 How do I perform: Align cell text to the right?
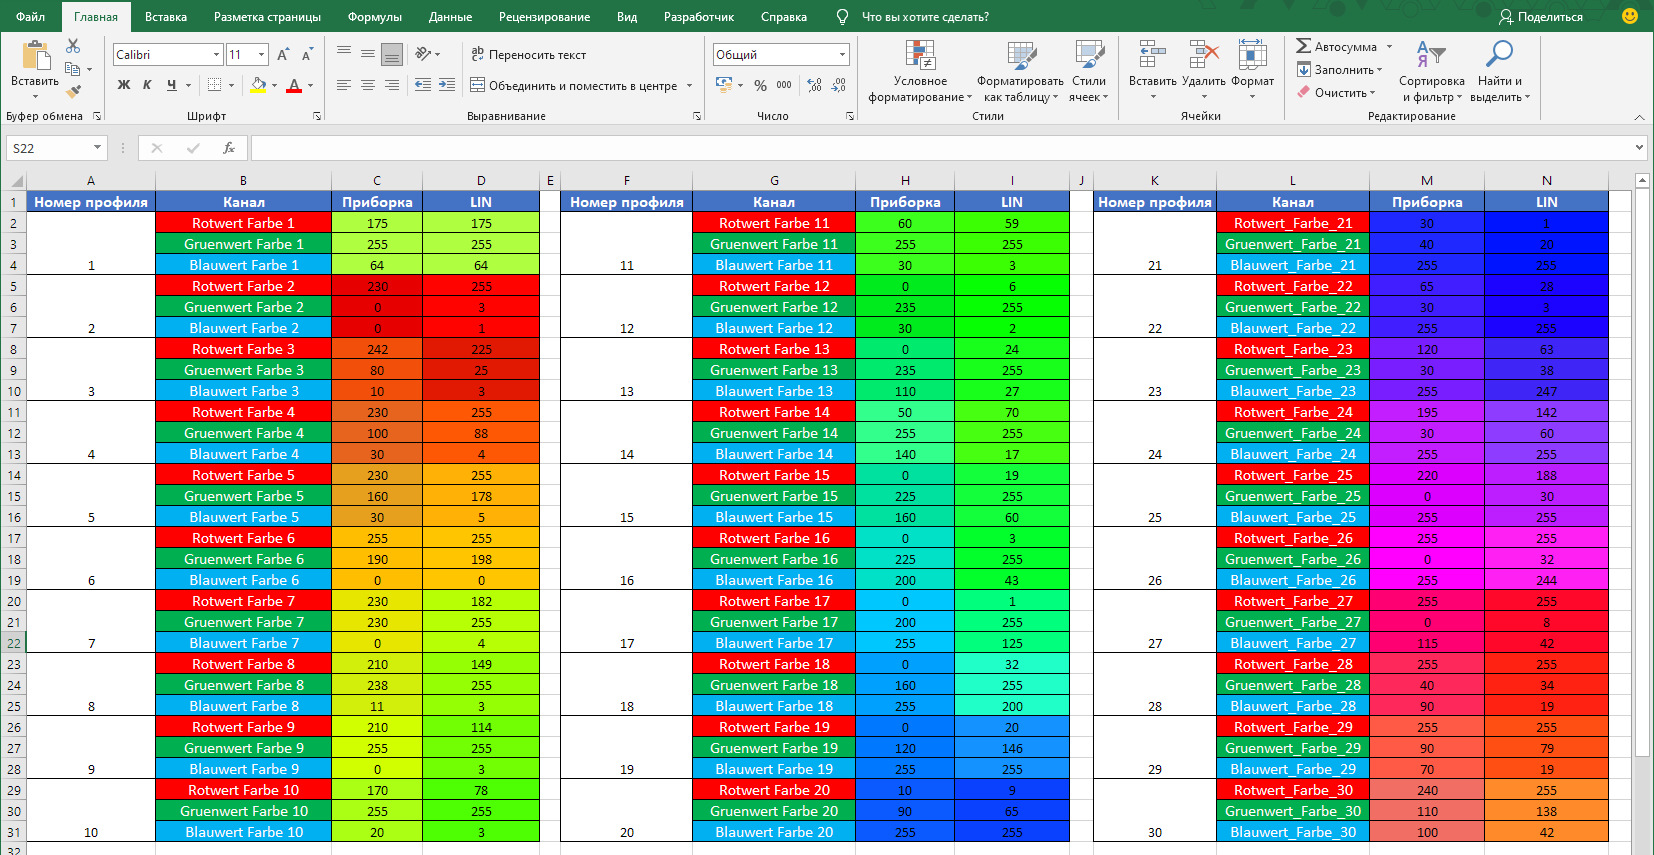click(392, 85)
